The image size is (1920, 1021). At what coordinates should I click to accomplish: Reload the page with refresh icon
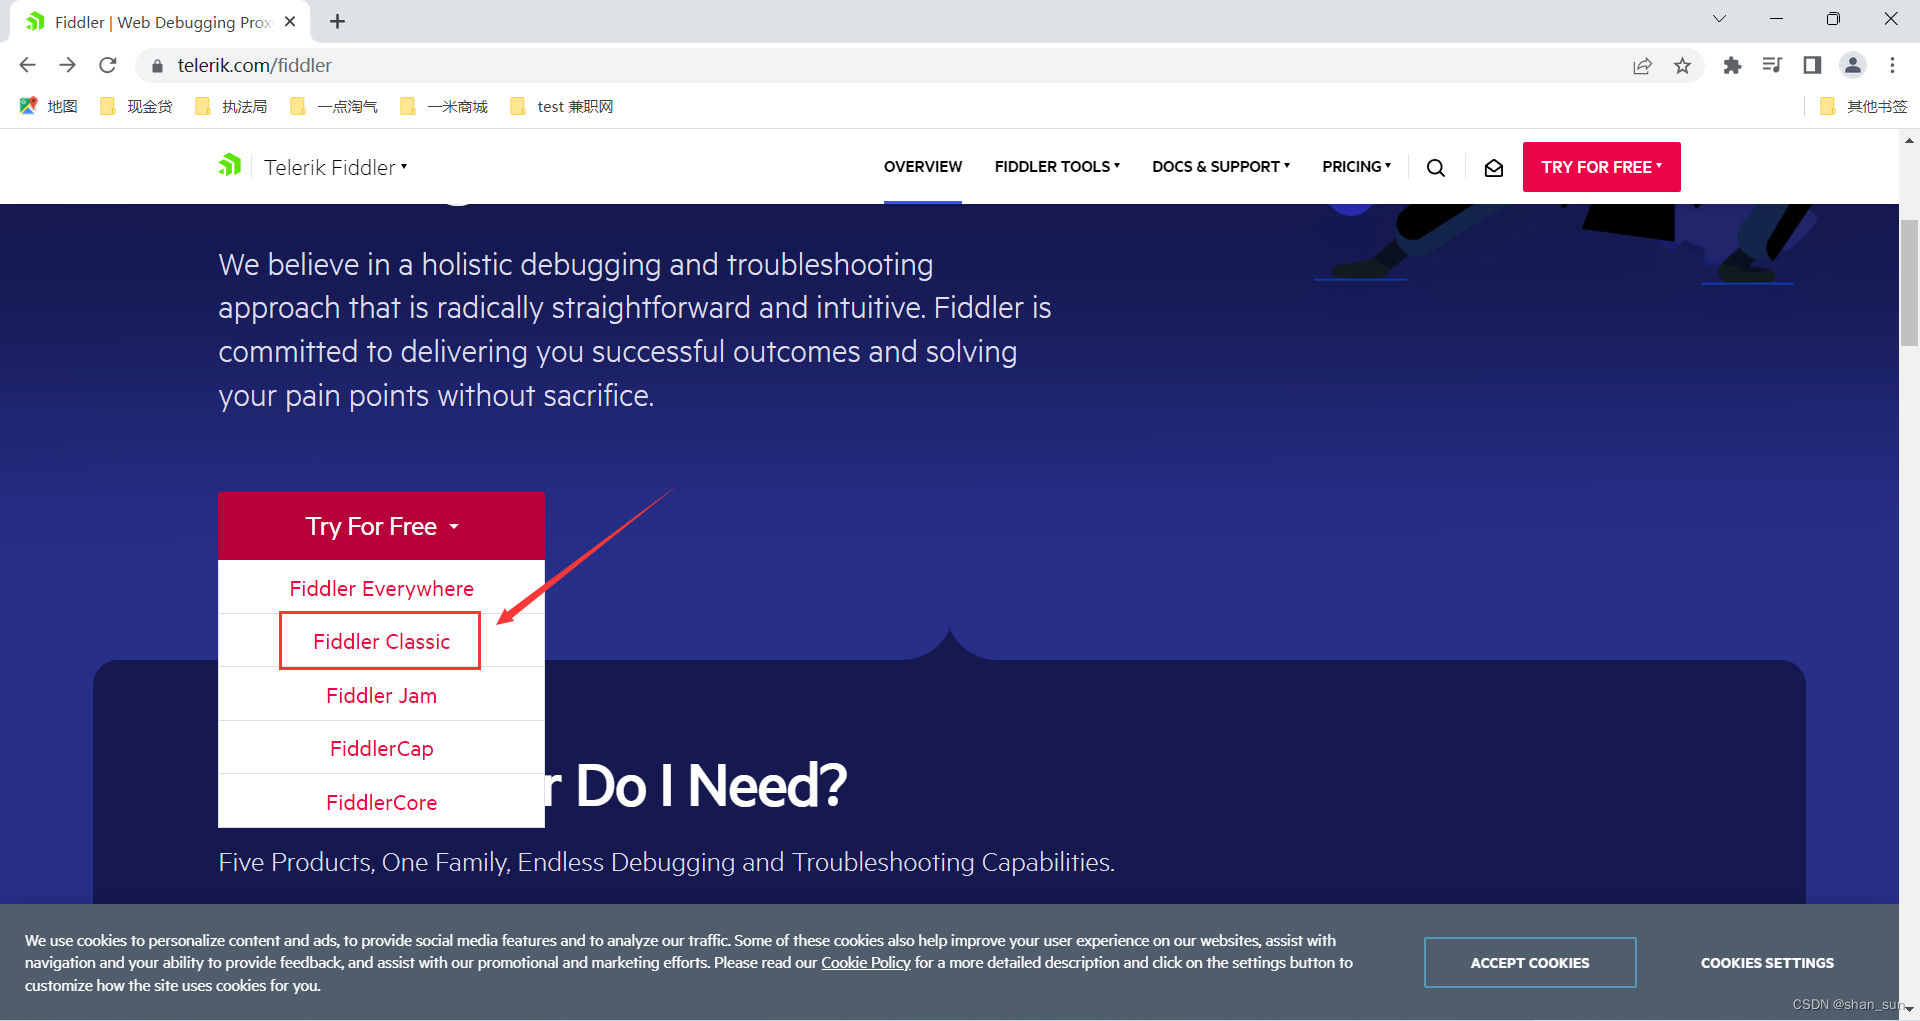(x=108, y=65)
